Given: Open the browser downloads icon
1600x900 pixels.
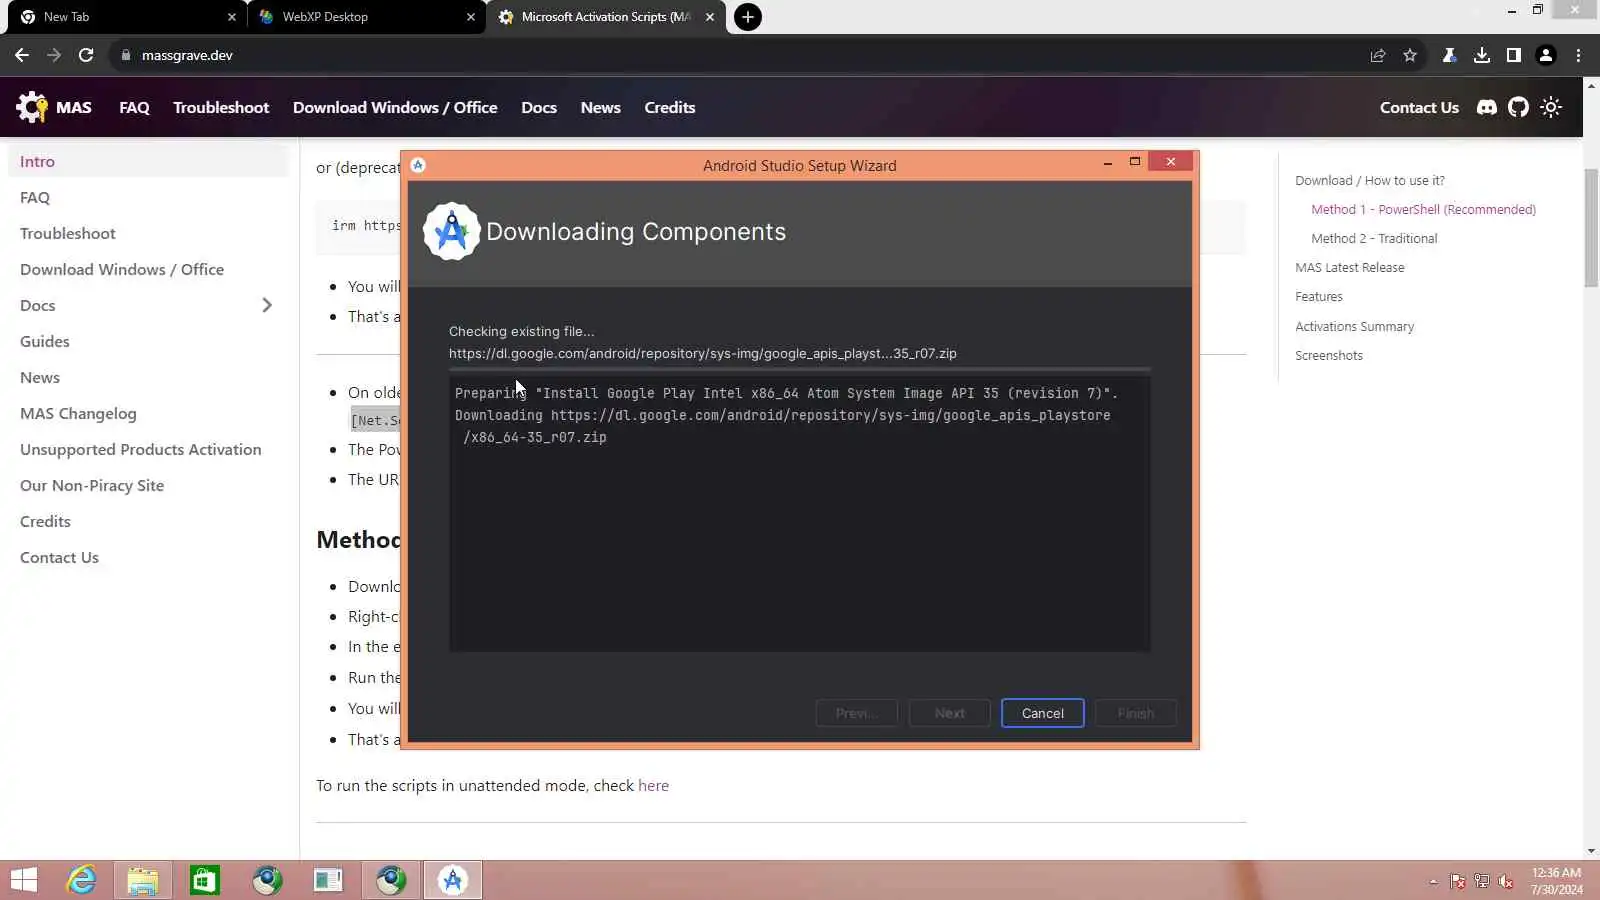Looking at the screenshot, I should (x=1482, y=55).
